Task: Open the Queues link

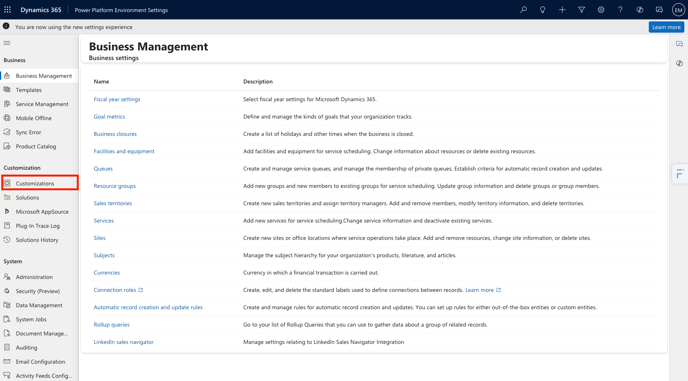Action: tap(103, 169)
